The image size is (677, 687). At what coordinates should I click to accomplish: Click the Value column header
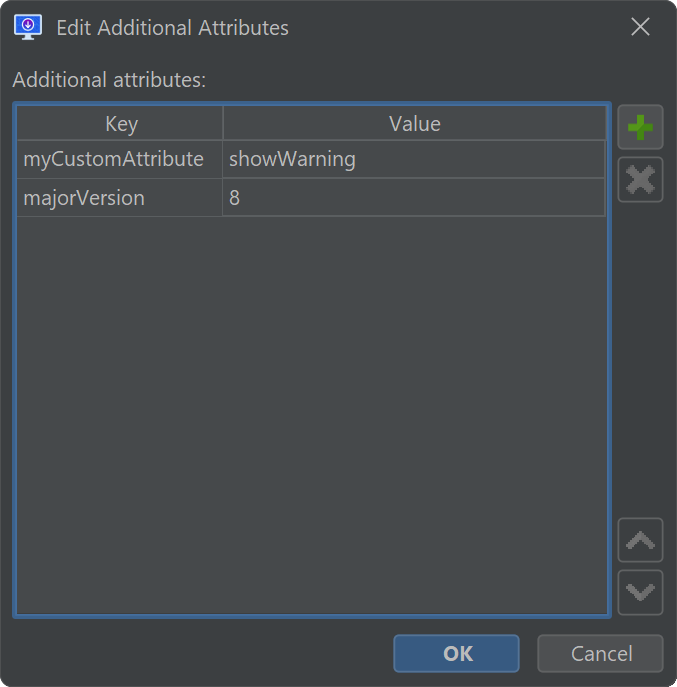tap(415, 124)
